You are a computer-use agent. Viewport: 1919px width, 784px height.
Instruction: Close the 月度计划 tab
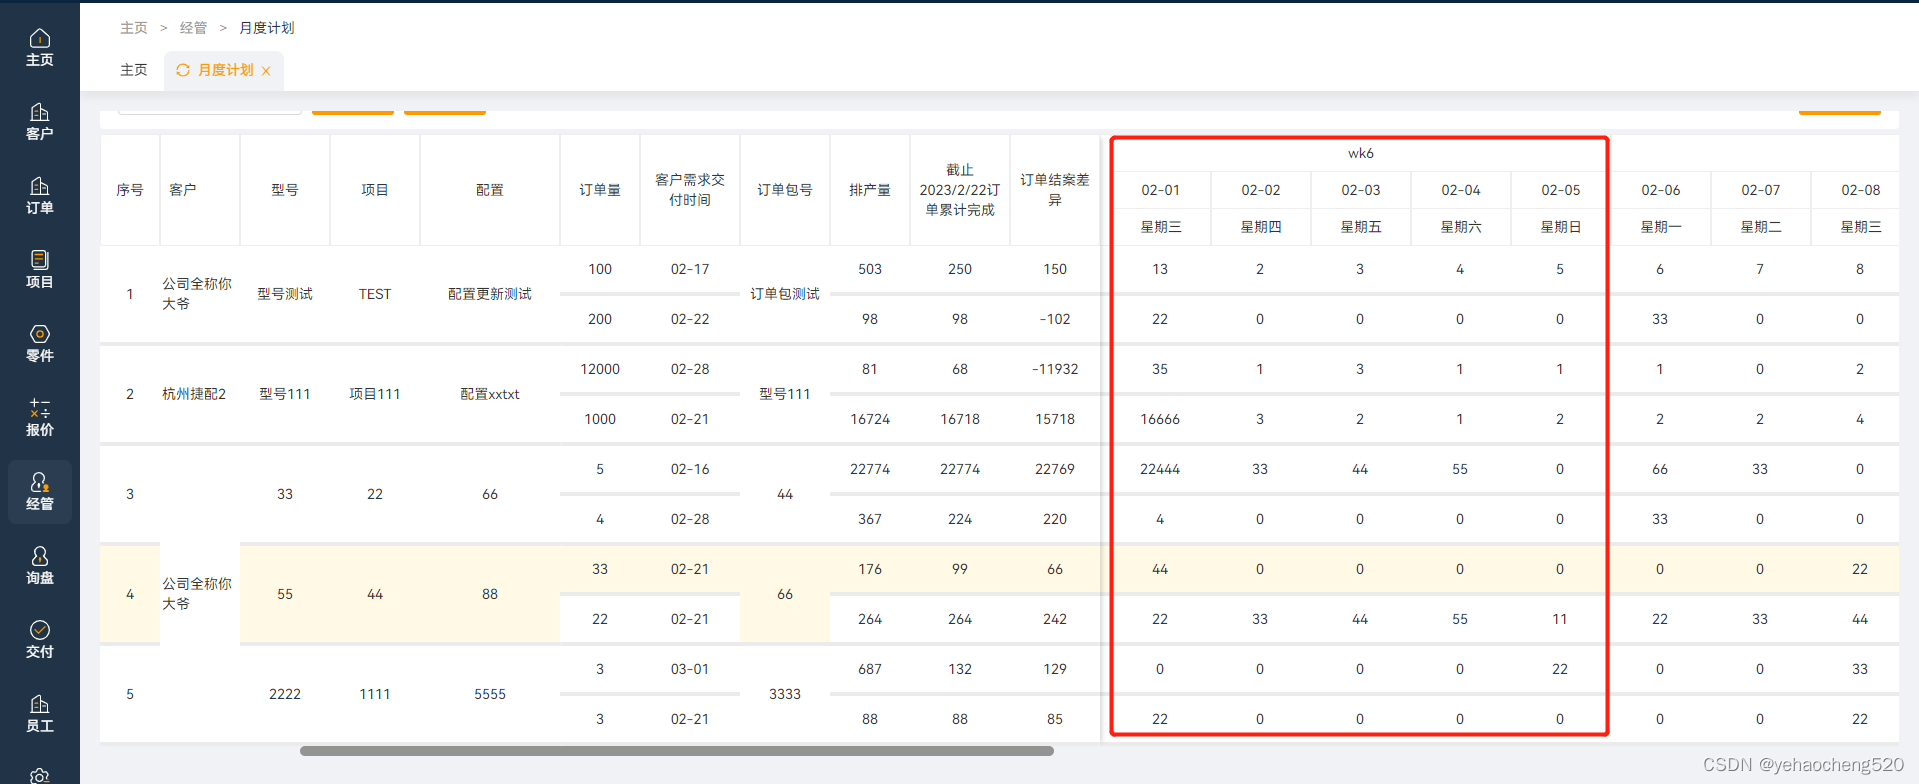coord(266,71)
